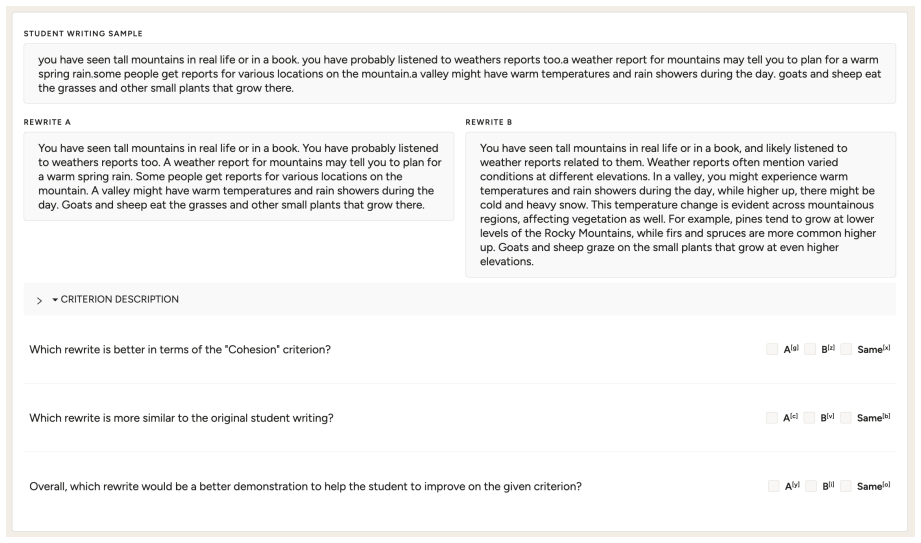This screenshot has width=921, height=543.
Task: Expand the CRITERION DESCRIPTION label text
Action: coord(120,299)
